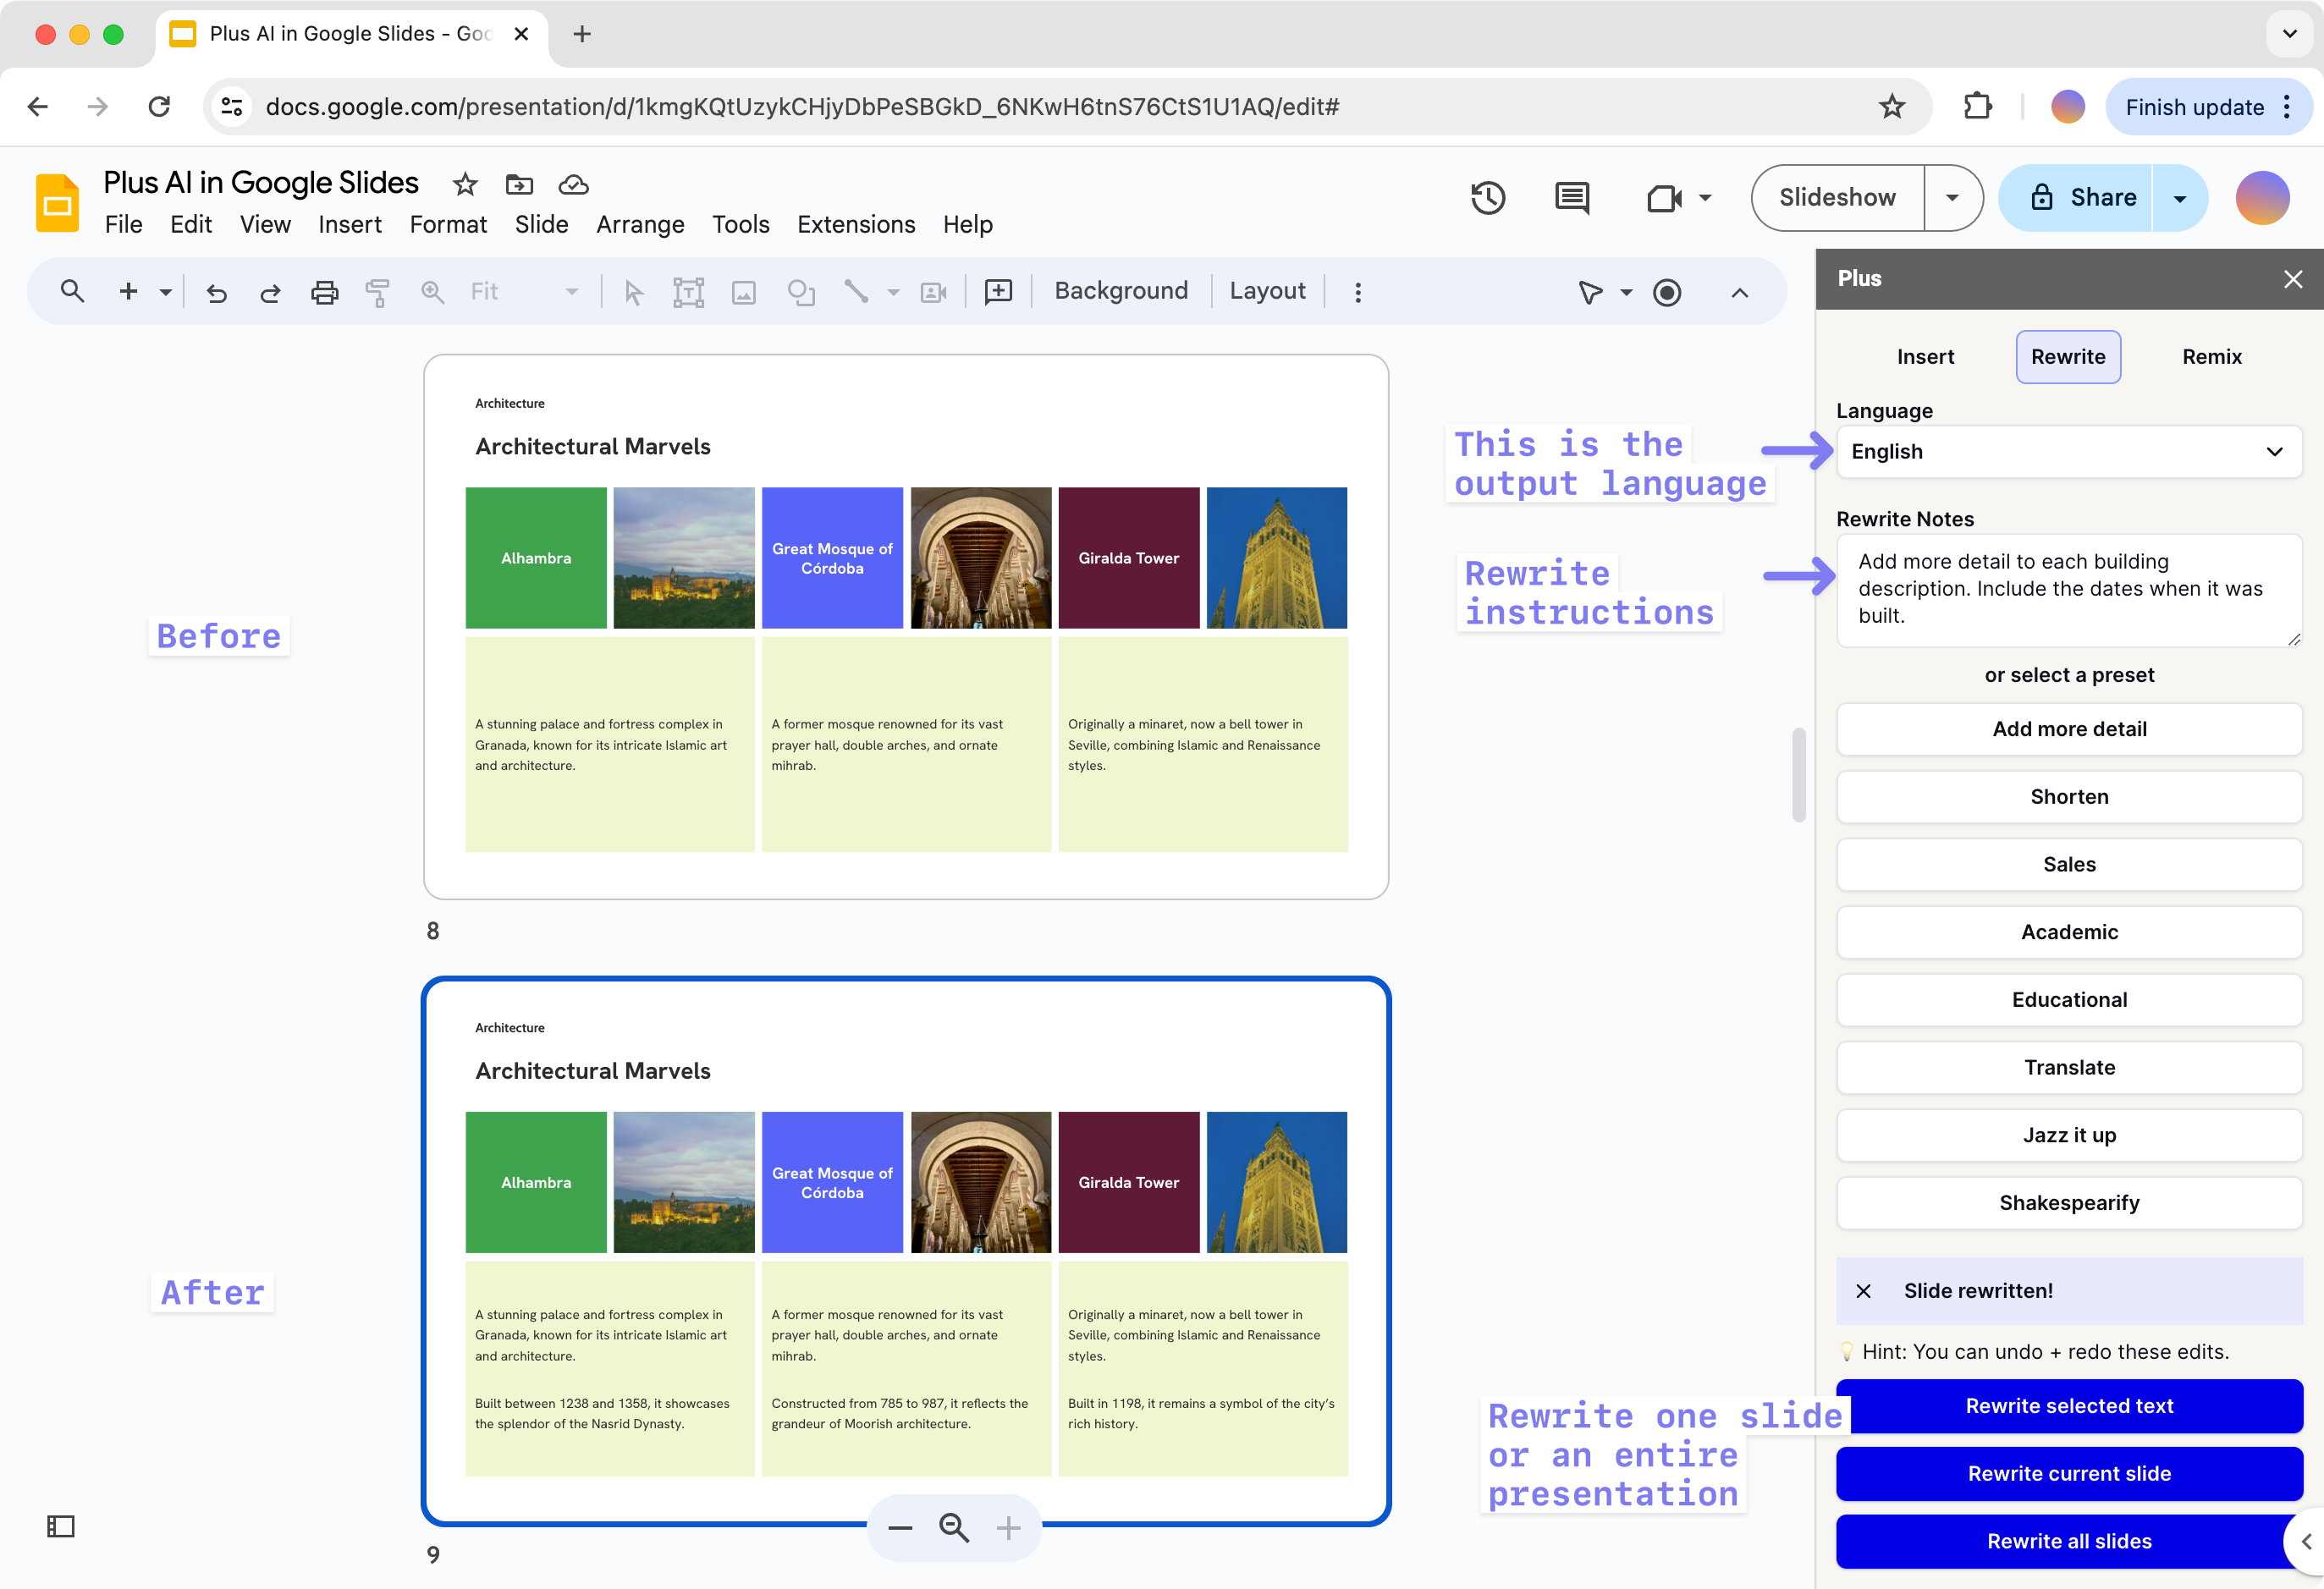Switch to the Remix tab

(2211, 357)
